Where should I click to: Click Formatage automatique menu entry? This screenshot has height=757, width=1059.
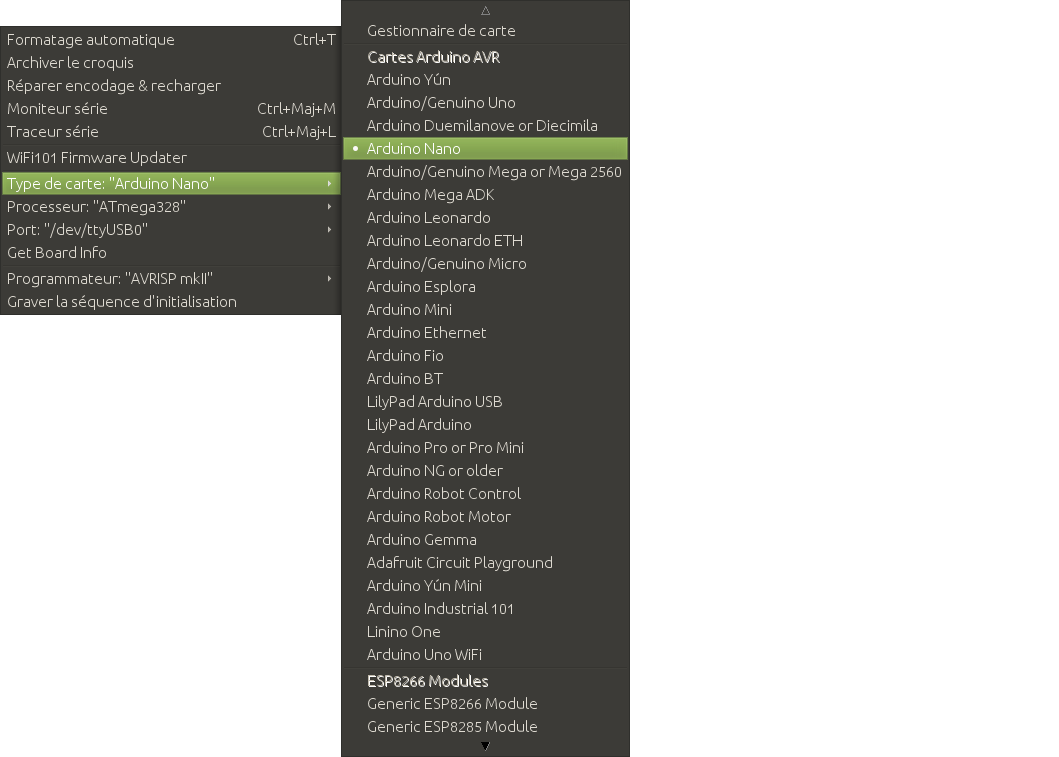(91, 40)
